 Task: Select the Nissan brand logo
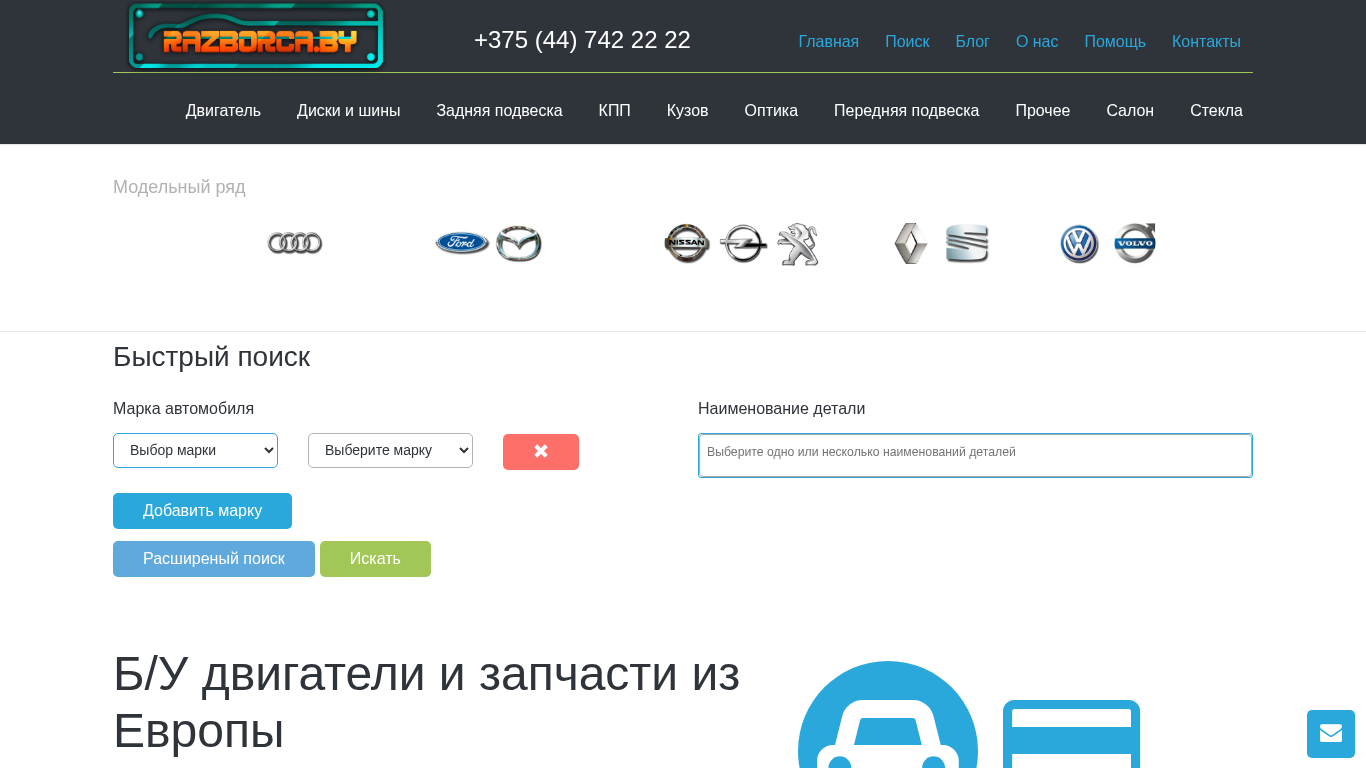coord(687,243)
